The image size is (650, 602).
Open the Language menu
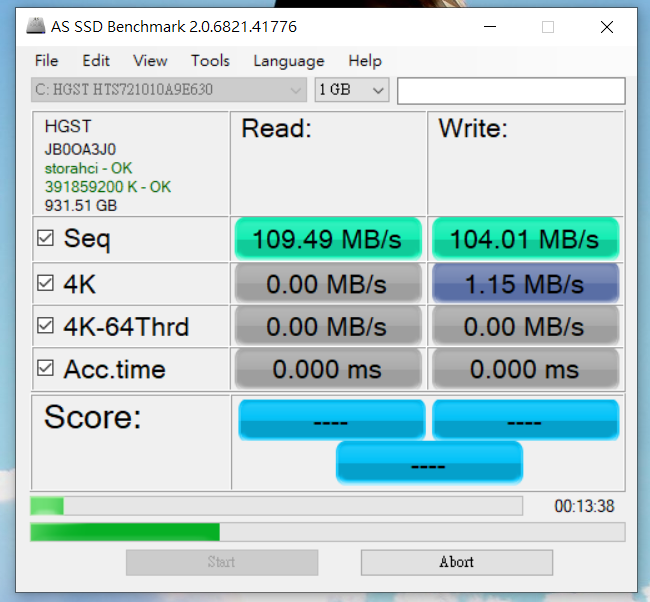(x=289, y=61)
